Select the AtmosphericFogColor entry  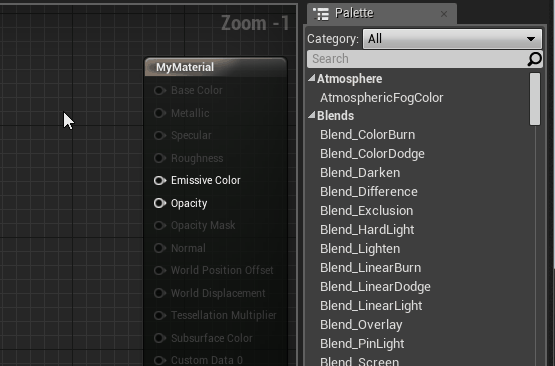tap(382, 98)
